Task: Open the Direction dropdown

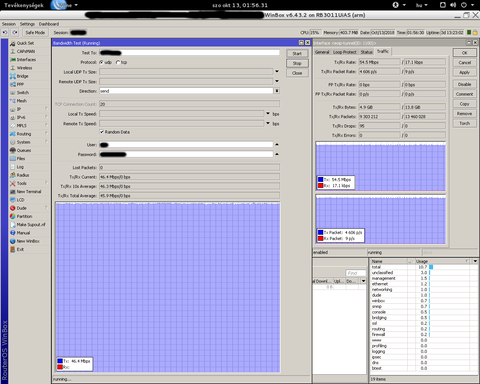Action: click(277, 91)
